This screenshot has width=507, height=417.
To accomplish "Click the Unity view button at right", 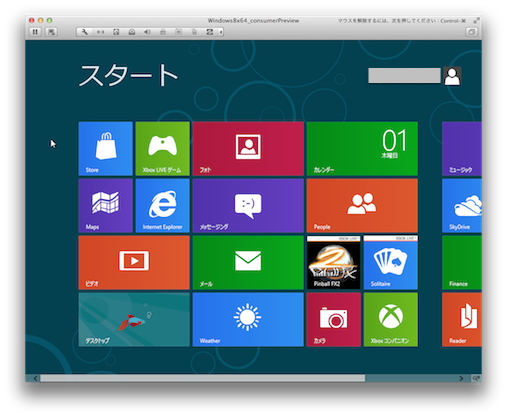I will tap(471, 32).
